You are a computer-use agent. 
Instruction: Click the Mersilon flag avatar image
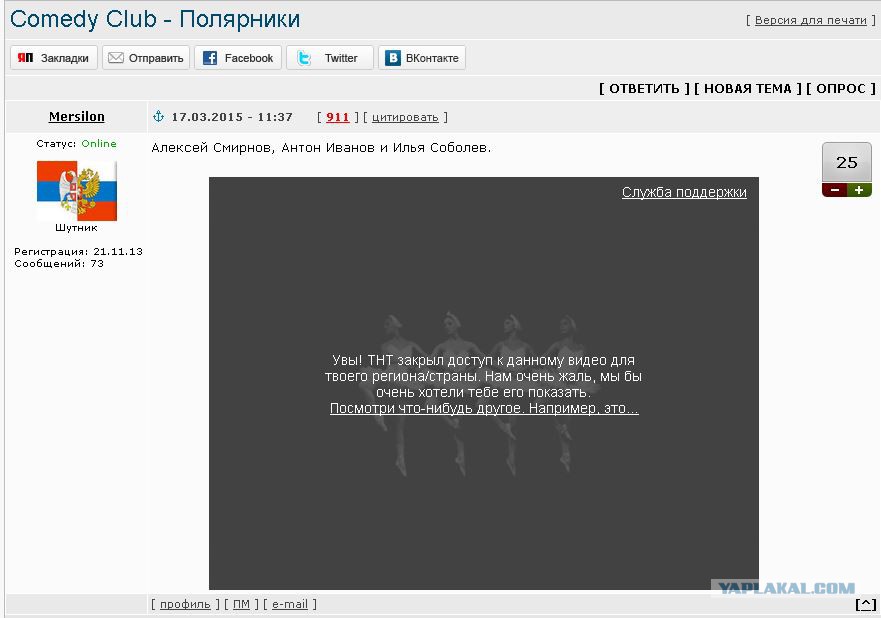coord(77,190)
